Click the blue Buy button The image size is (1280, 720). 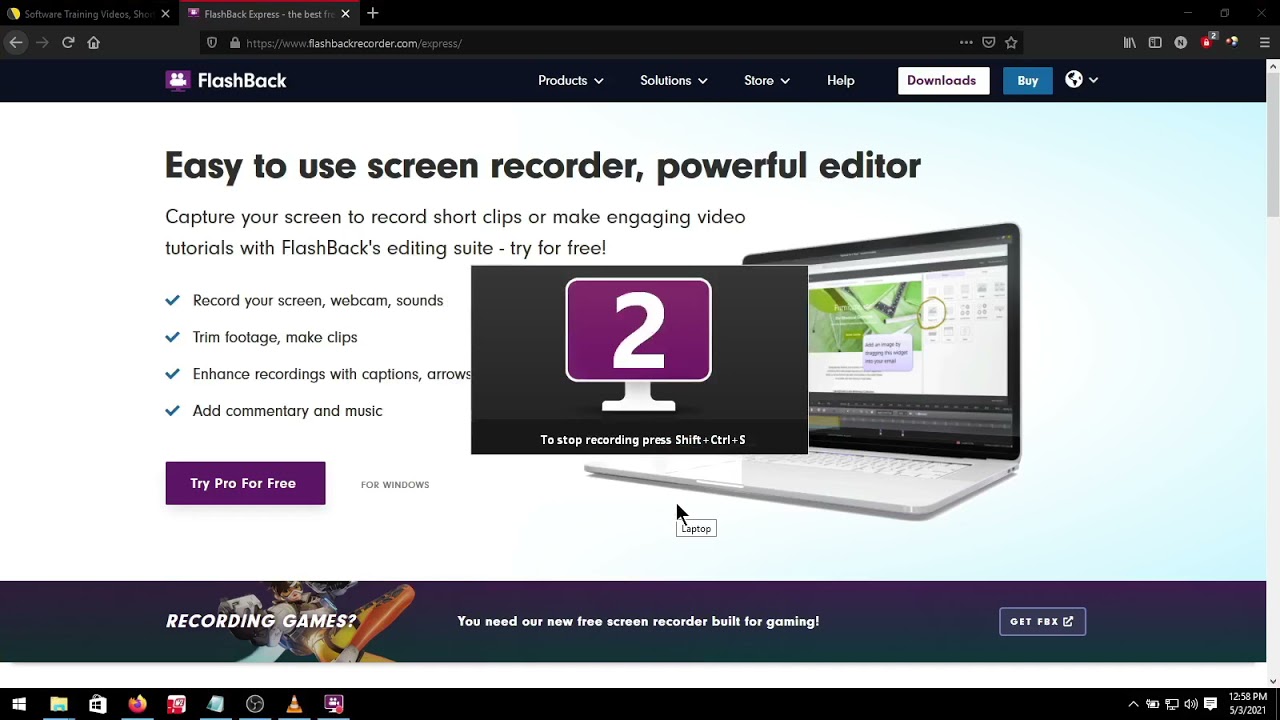click(1028, 80)
